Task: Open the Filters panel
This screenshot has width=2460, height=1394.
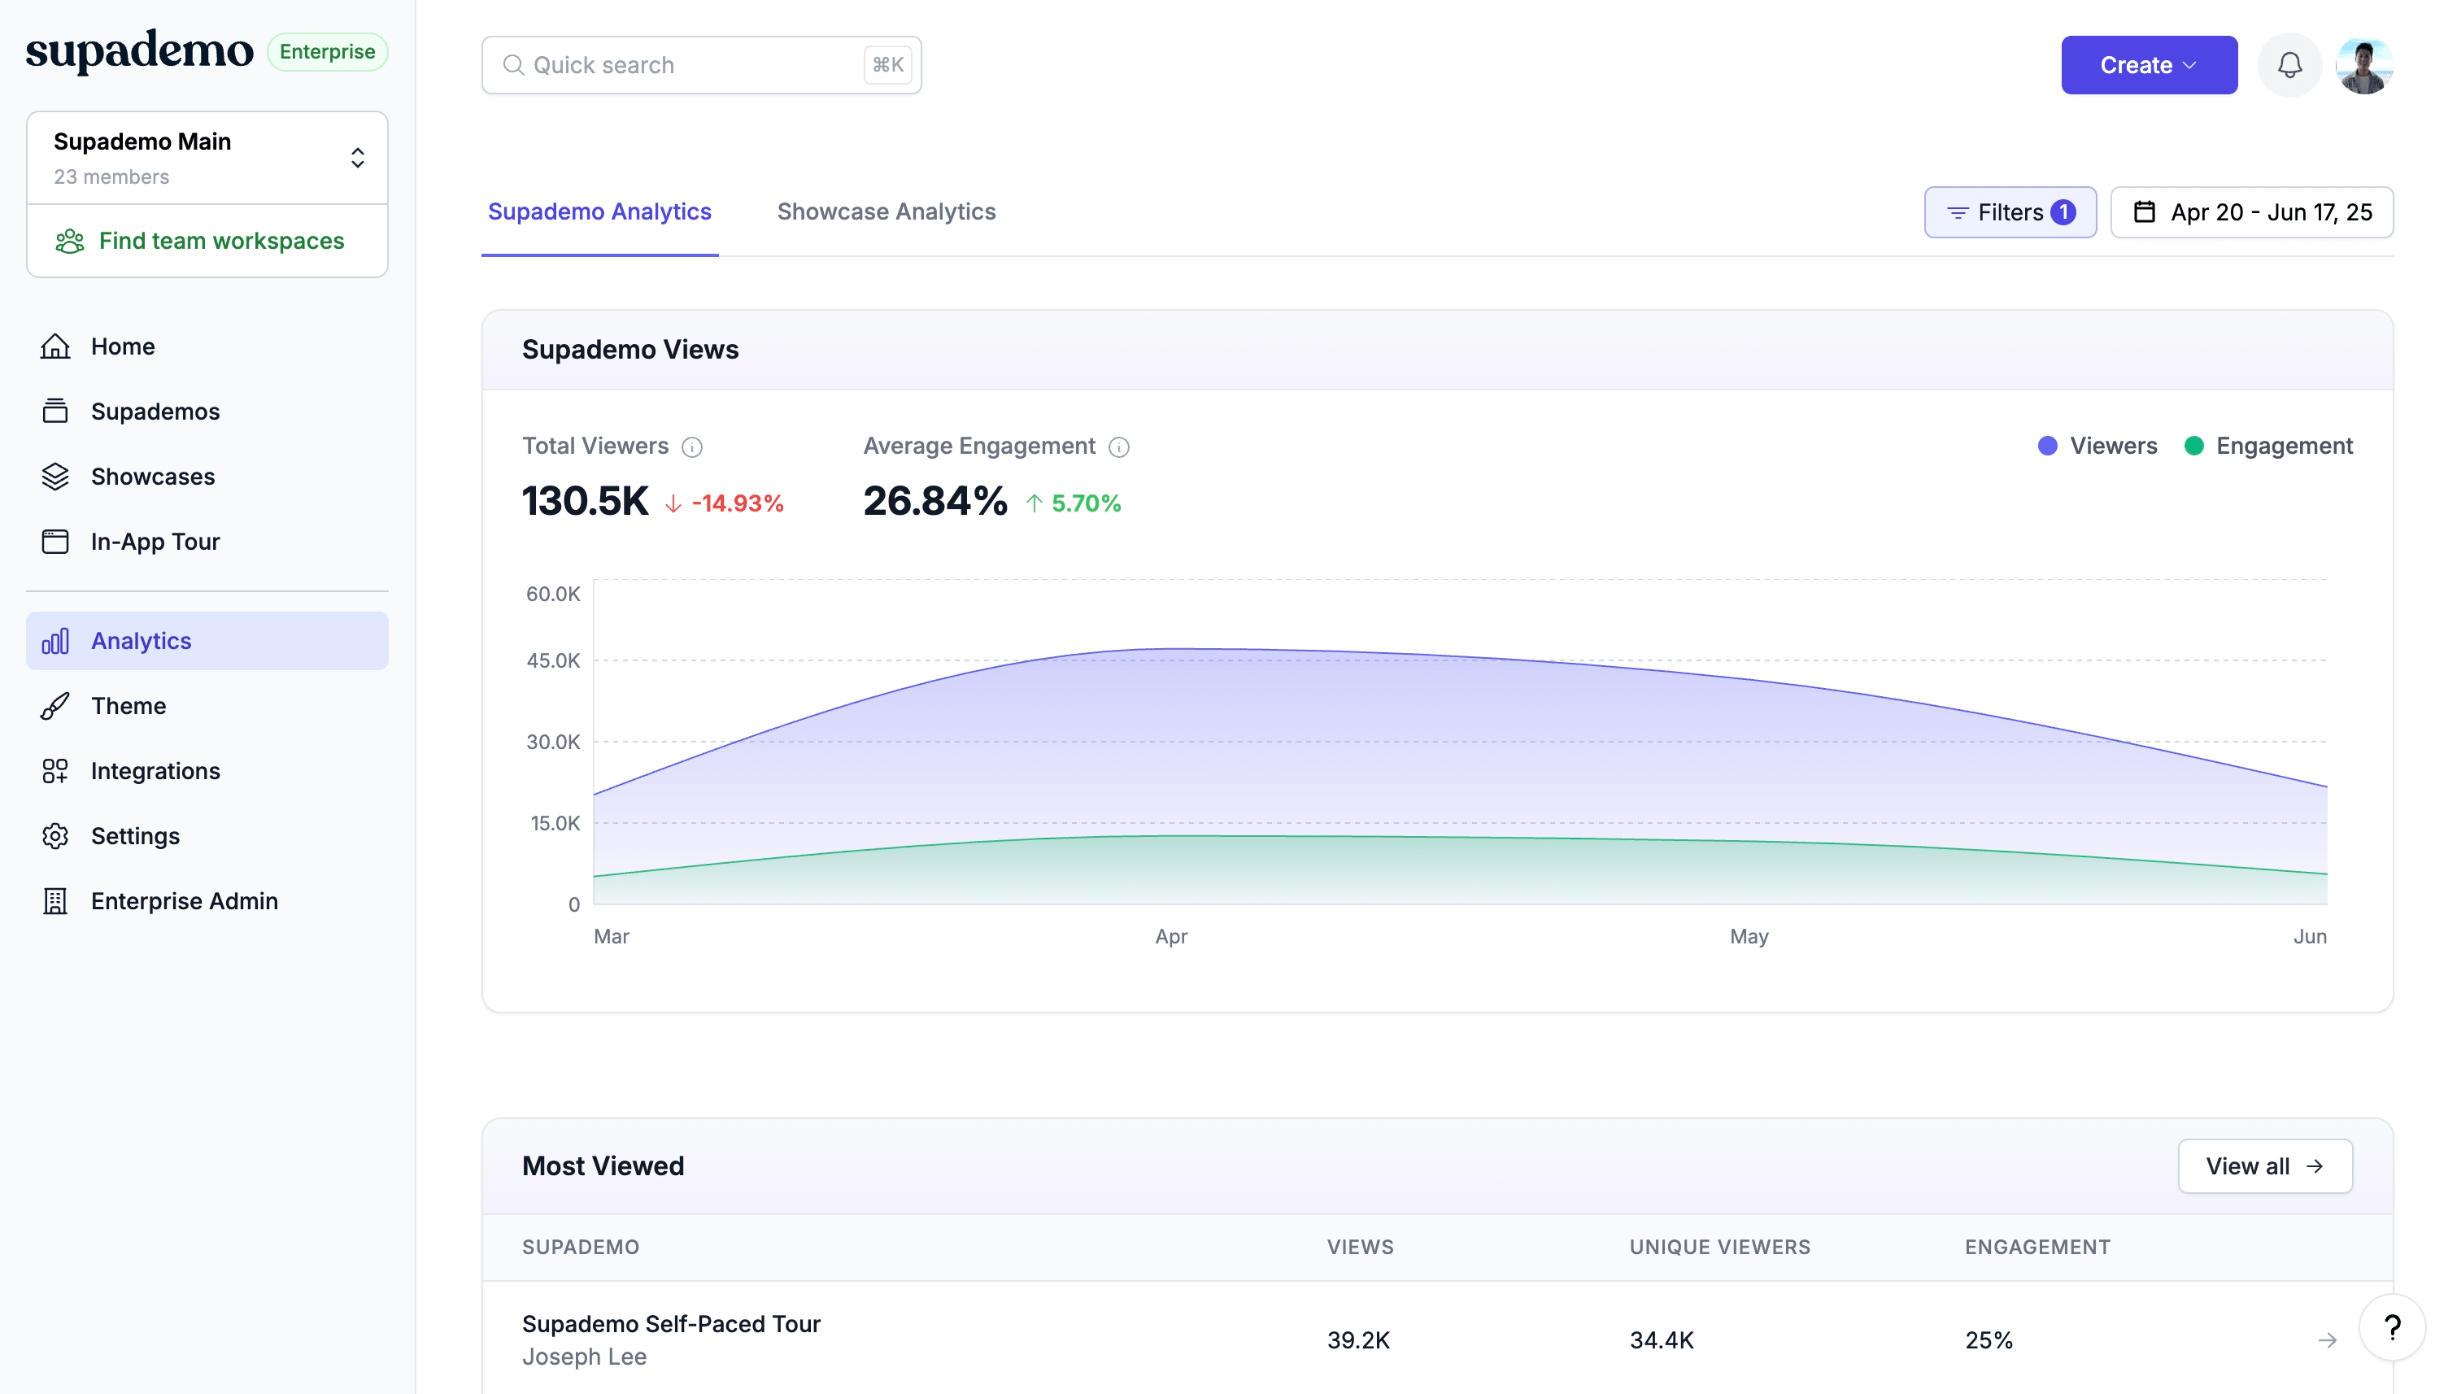Action: coord(2010,212)
